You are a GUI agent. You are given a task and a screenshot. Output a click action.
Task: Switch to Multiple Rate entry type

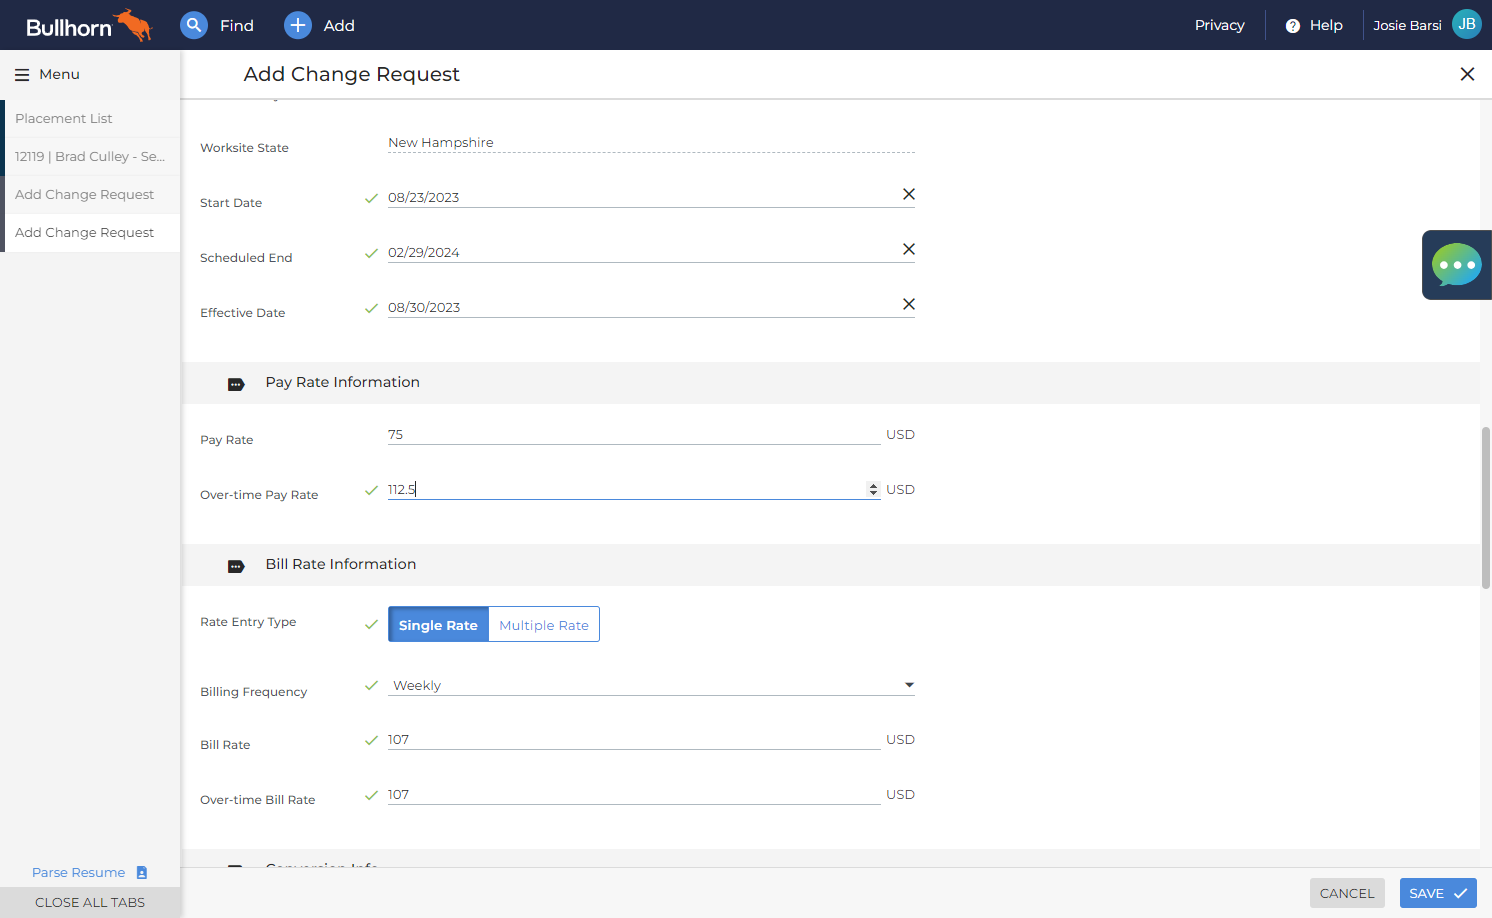point(544,625)
